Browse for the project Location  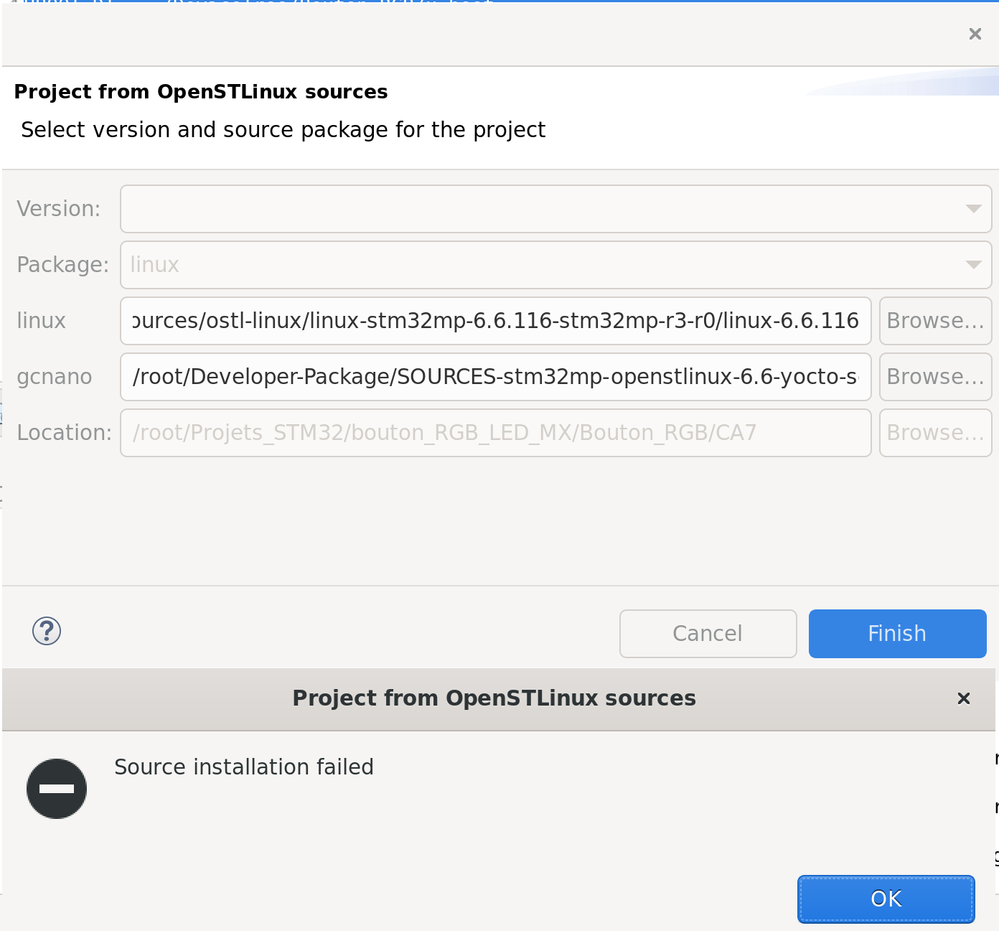point(935,433)
